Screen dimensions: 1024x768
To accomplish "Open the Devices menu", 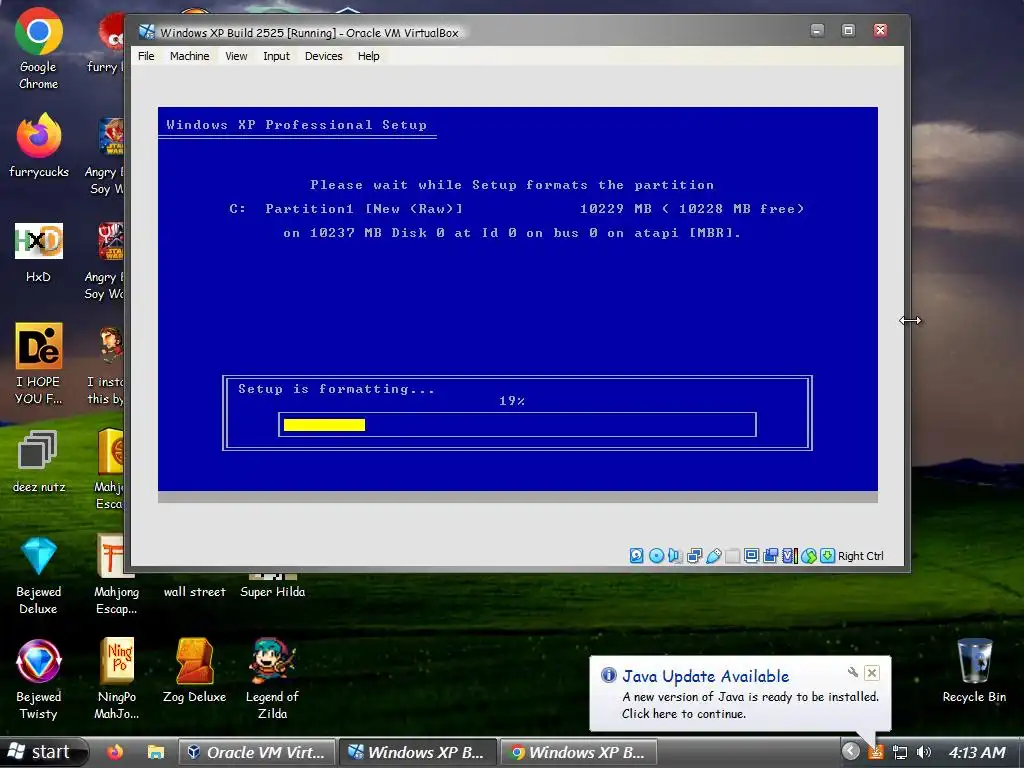I will [x=323, y=56].
